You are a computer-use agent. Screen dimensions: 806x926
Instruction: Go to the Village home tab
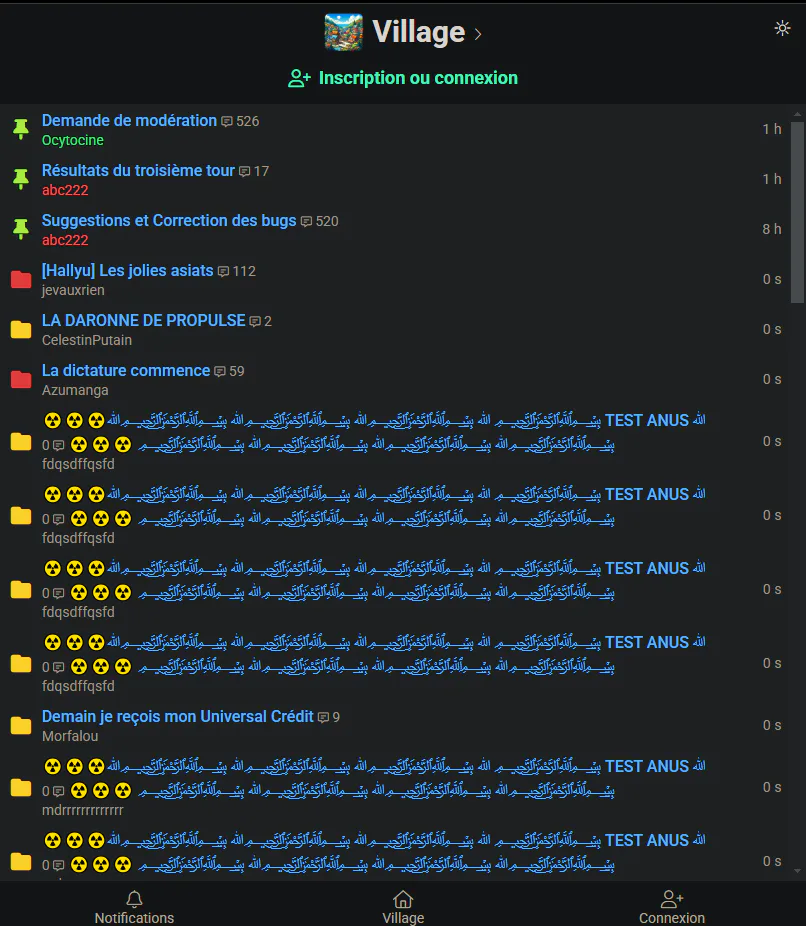403,908
